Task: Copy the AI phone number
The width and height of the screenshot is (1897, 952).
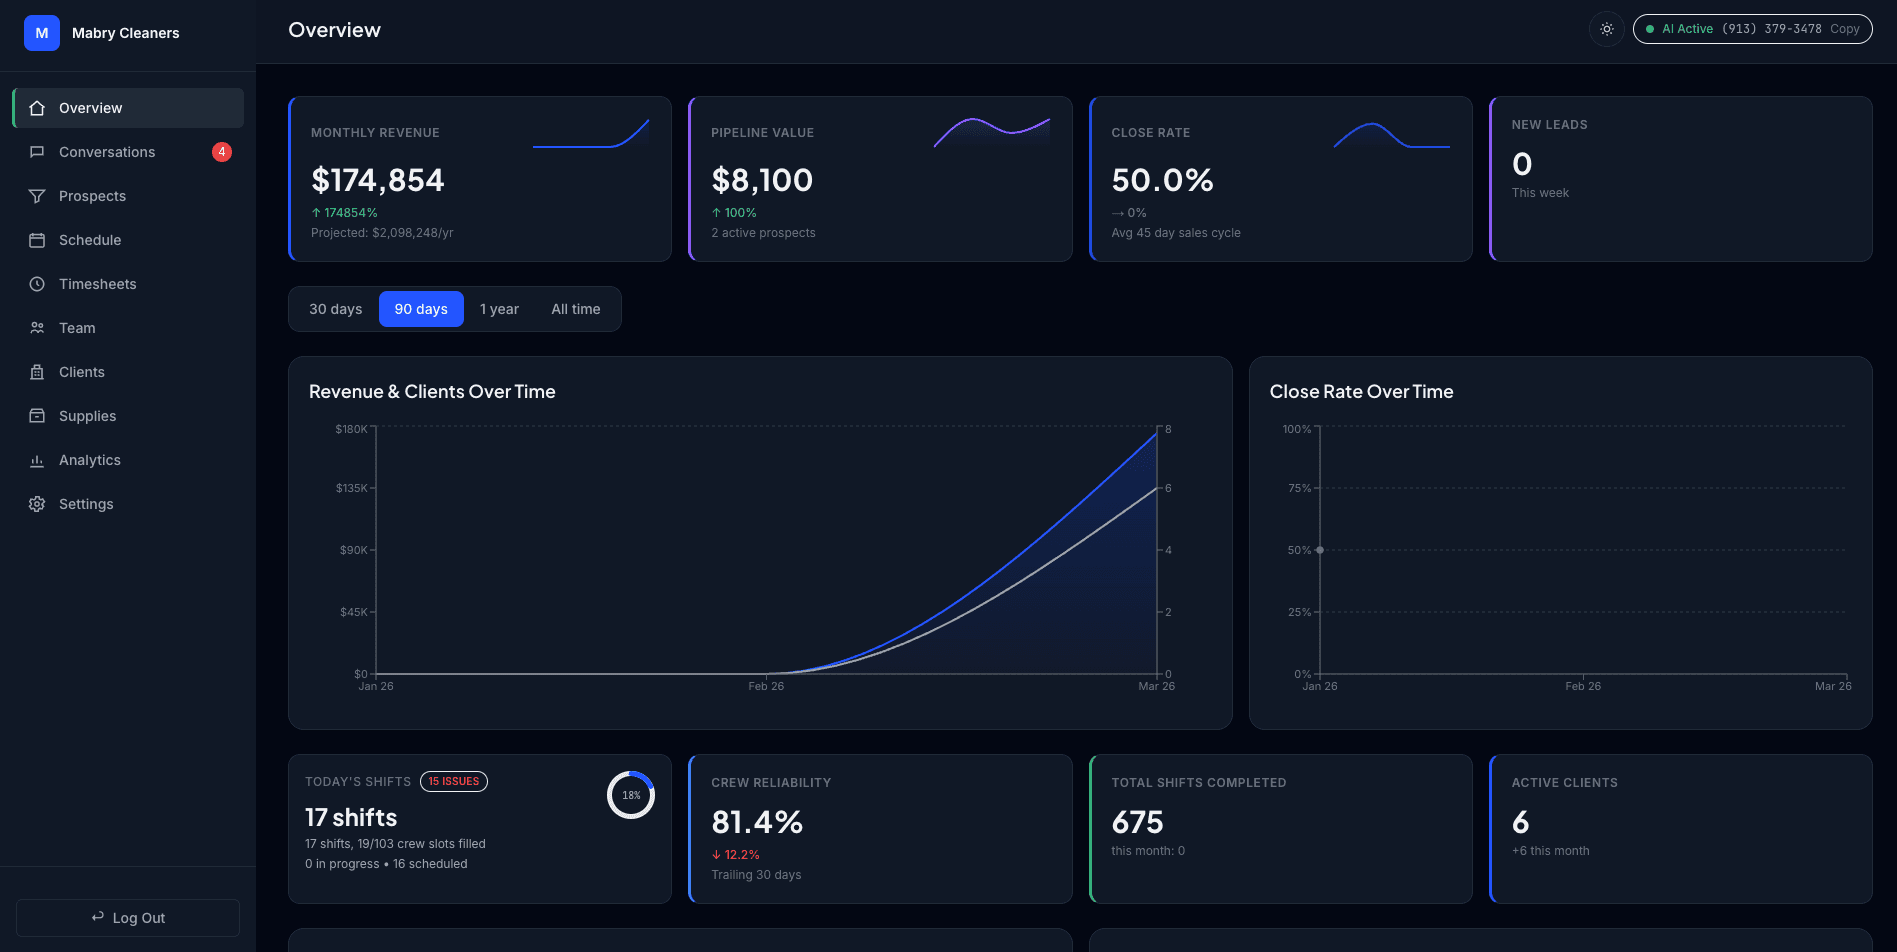Action: [x=1844, y=29]
